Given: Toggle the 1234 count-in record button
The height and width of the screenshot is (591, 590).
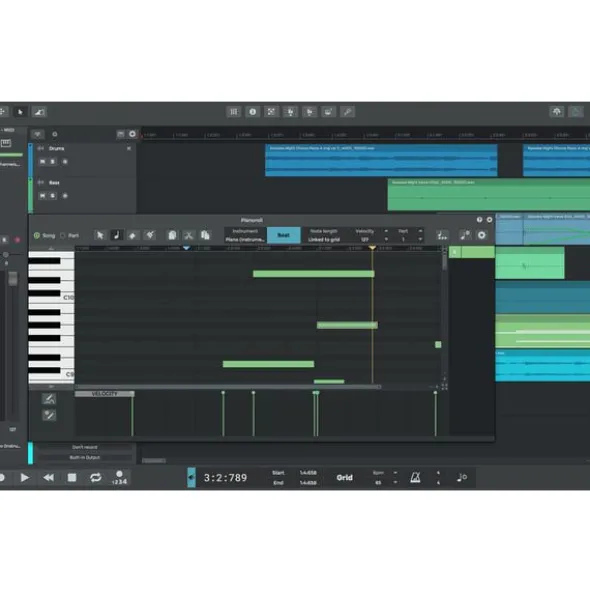Looking at the screenshot, I should coord(120,478).
